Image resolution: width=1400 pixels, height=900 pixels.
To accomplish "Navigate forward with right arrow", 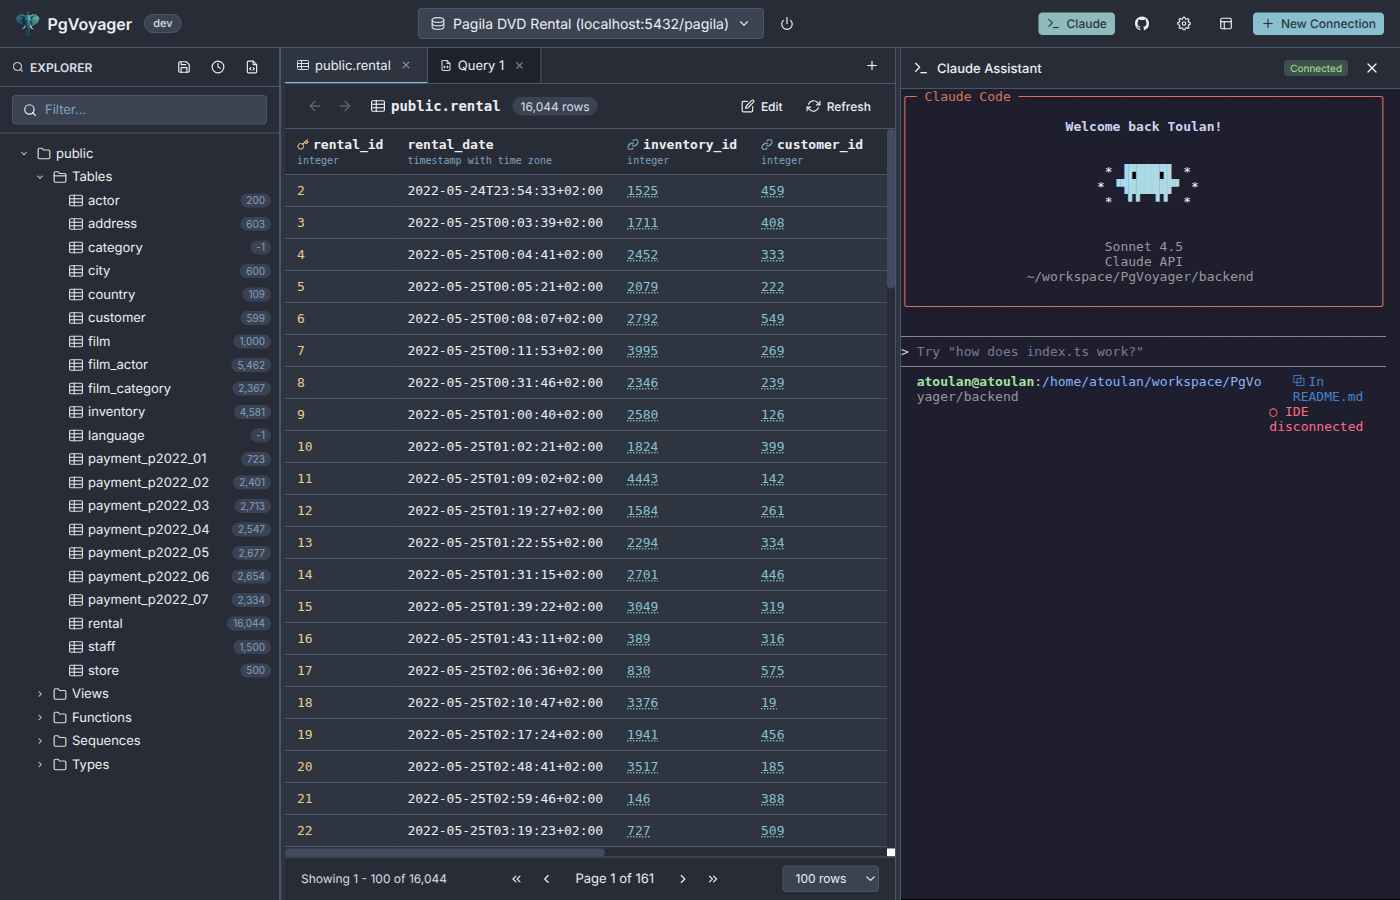I will (x=345, y=106).
